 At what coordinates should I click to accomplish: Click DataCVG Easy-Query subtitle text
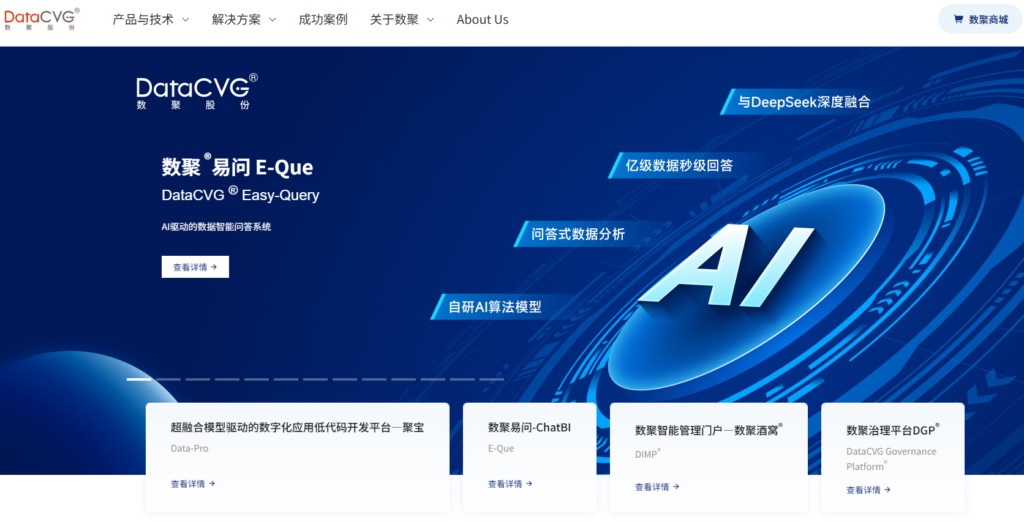tap(240, 195)
